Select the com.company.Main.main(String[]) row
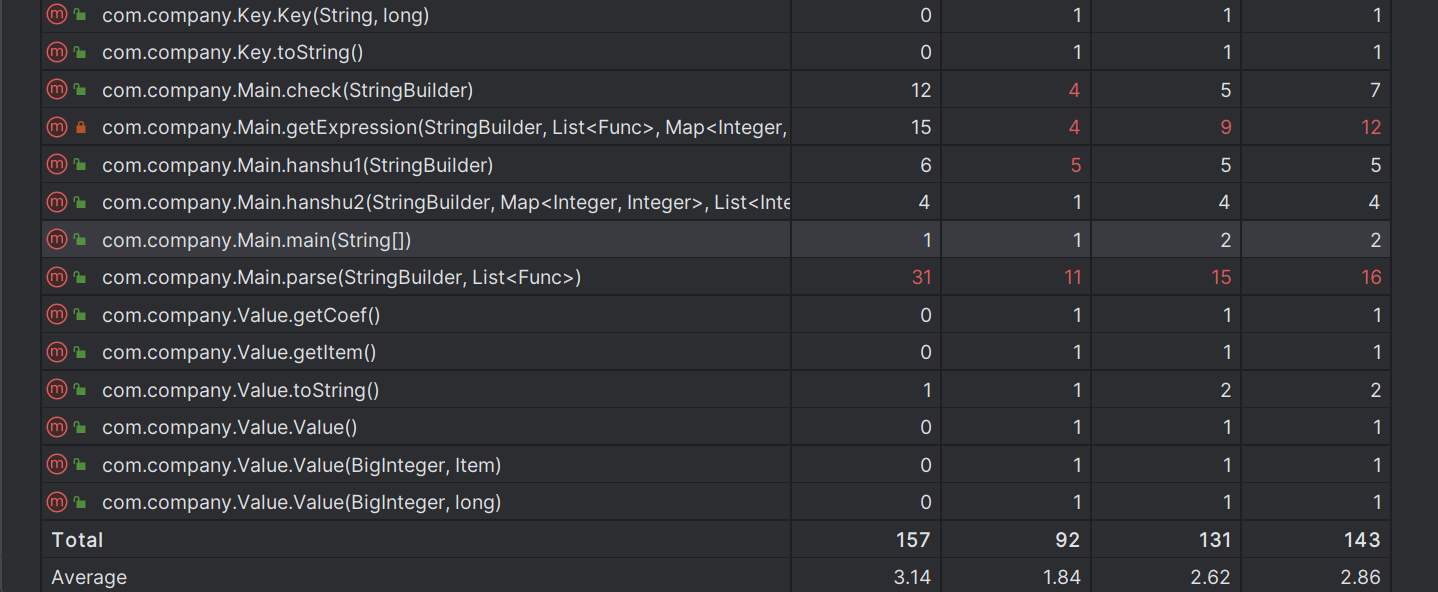The height and width of the screenshot is (592, 1438). (x=256, y=240)
